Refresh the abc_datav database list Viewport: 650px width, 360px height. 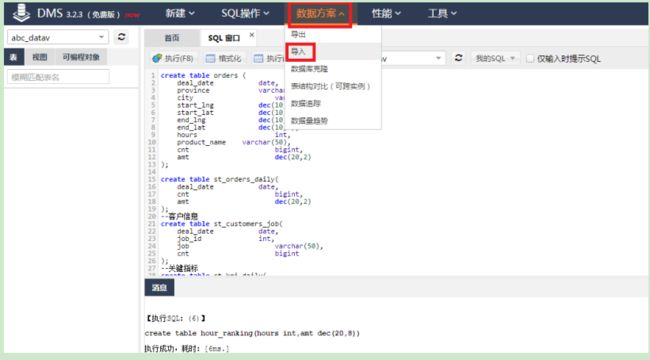pyautogui.click(x=121, y=37)
